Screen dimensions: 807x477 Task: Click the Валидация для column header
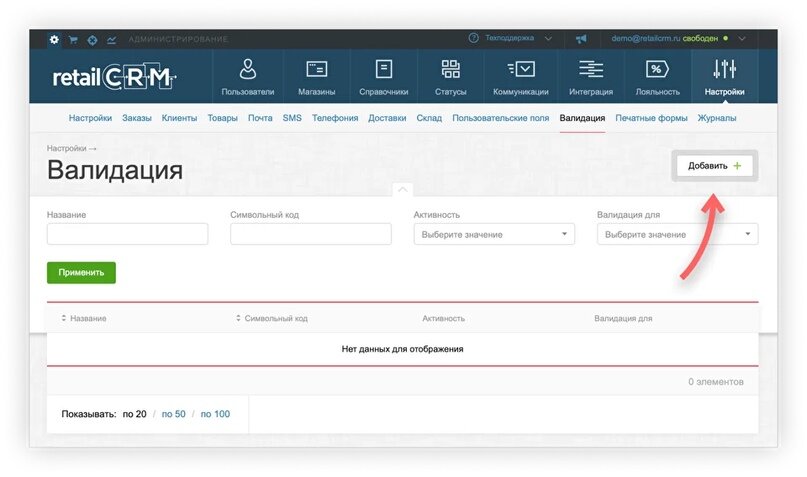coord(623,319)
